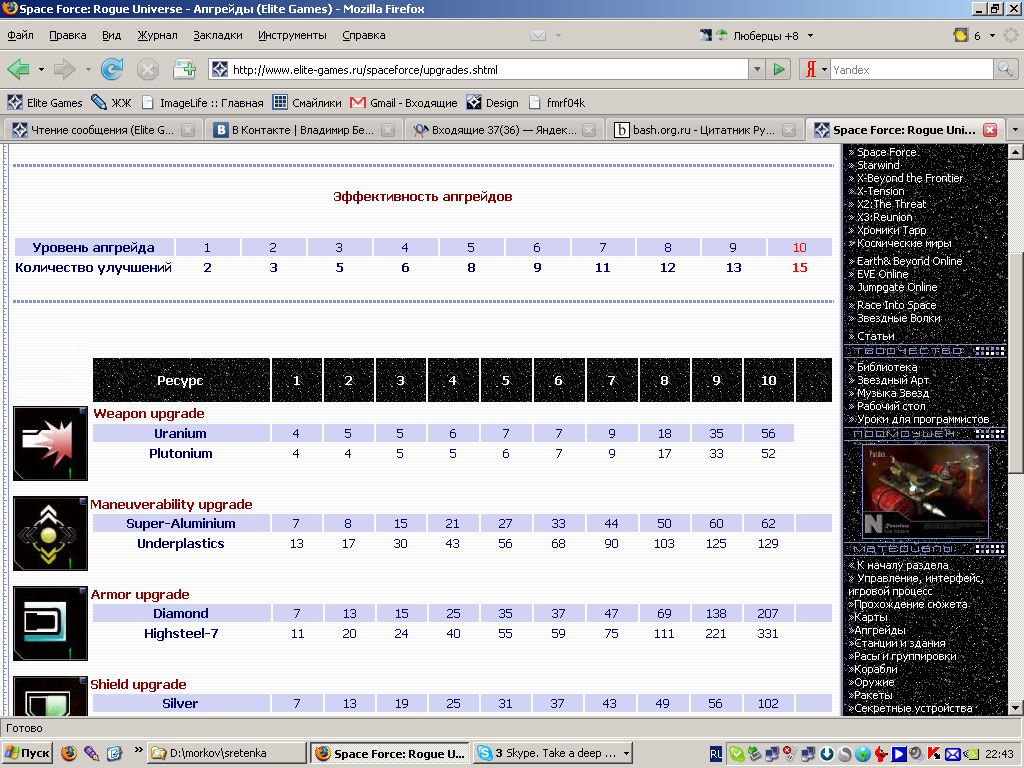
Task: Click the Windows Пуск start button
Action: click(28, 753)
